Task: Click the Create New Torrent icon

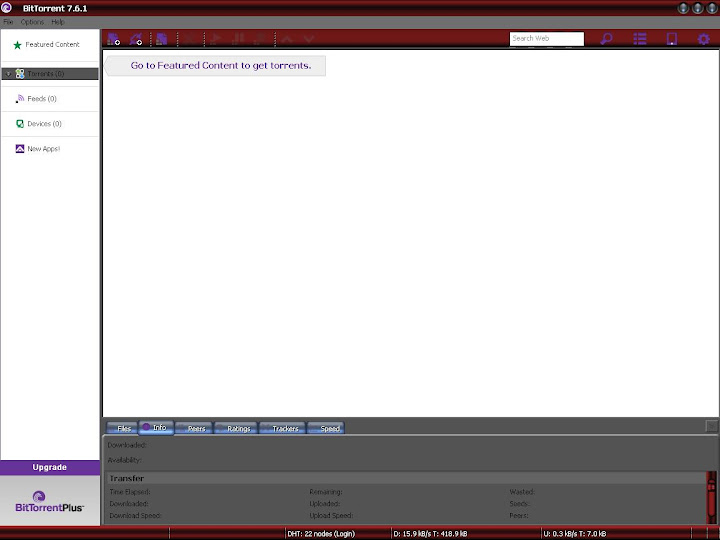Action: [x=161, y=39]
